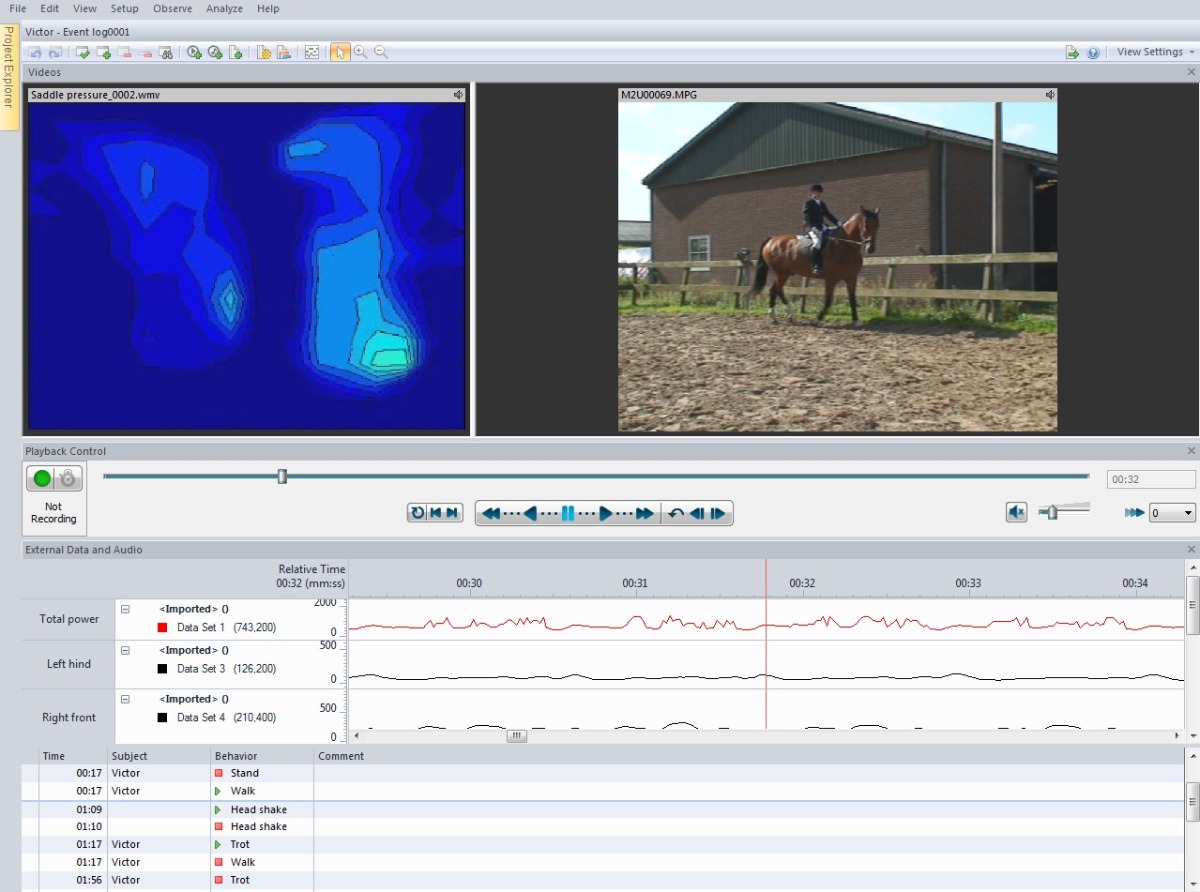This screenshot has width=1200, height=892.
Task: Click the Undo icon in the toolbar
Action: [35, 53]
